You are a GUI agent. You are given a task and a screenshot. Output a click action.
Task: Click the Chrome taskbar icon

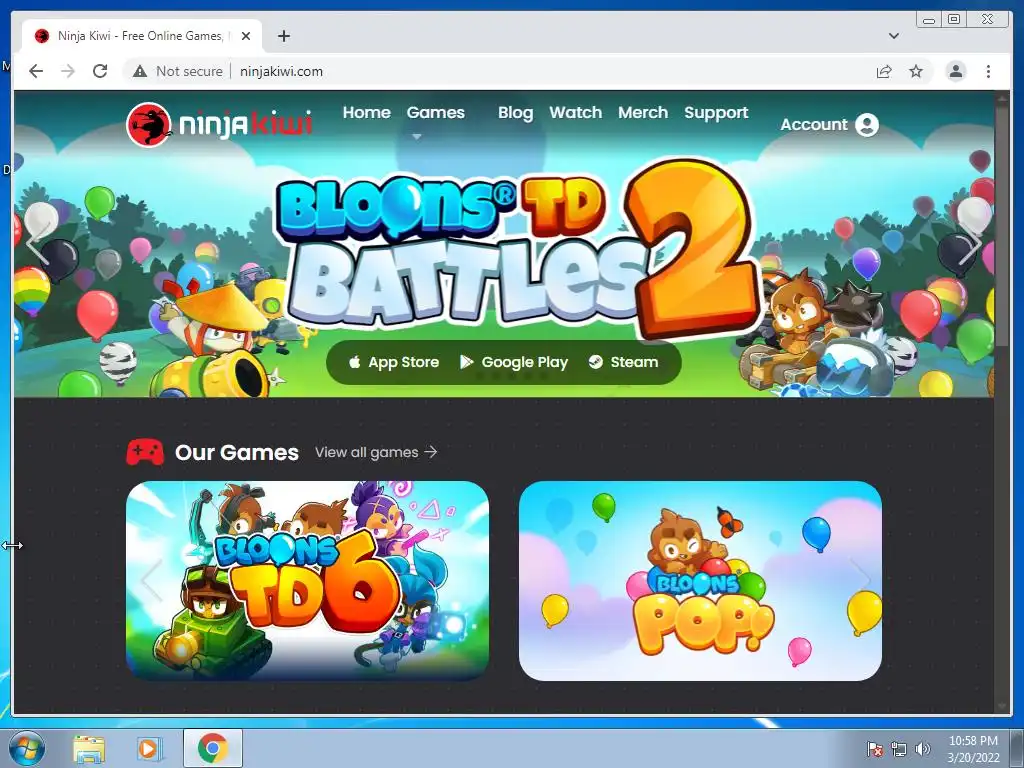213,748
